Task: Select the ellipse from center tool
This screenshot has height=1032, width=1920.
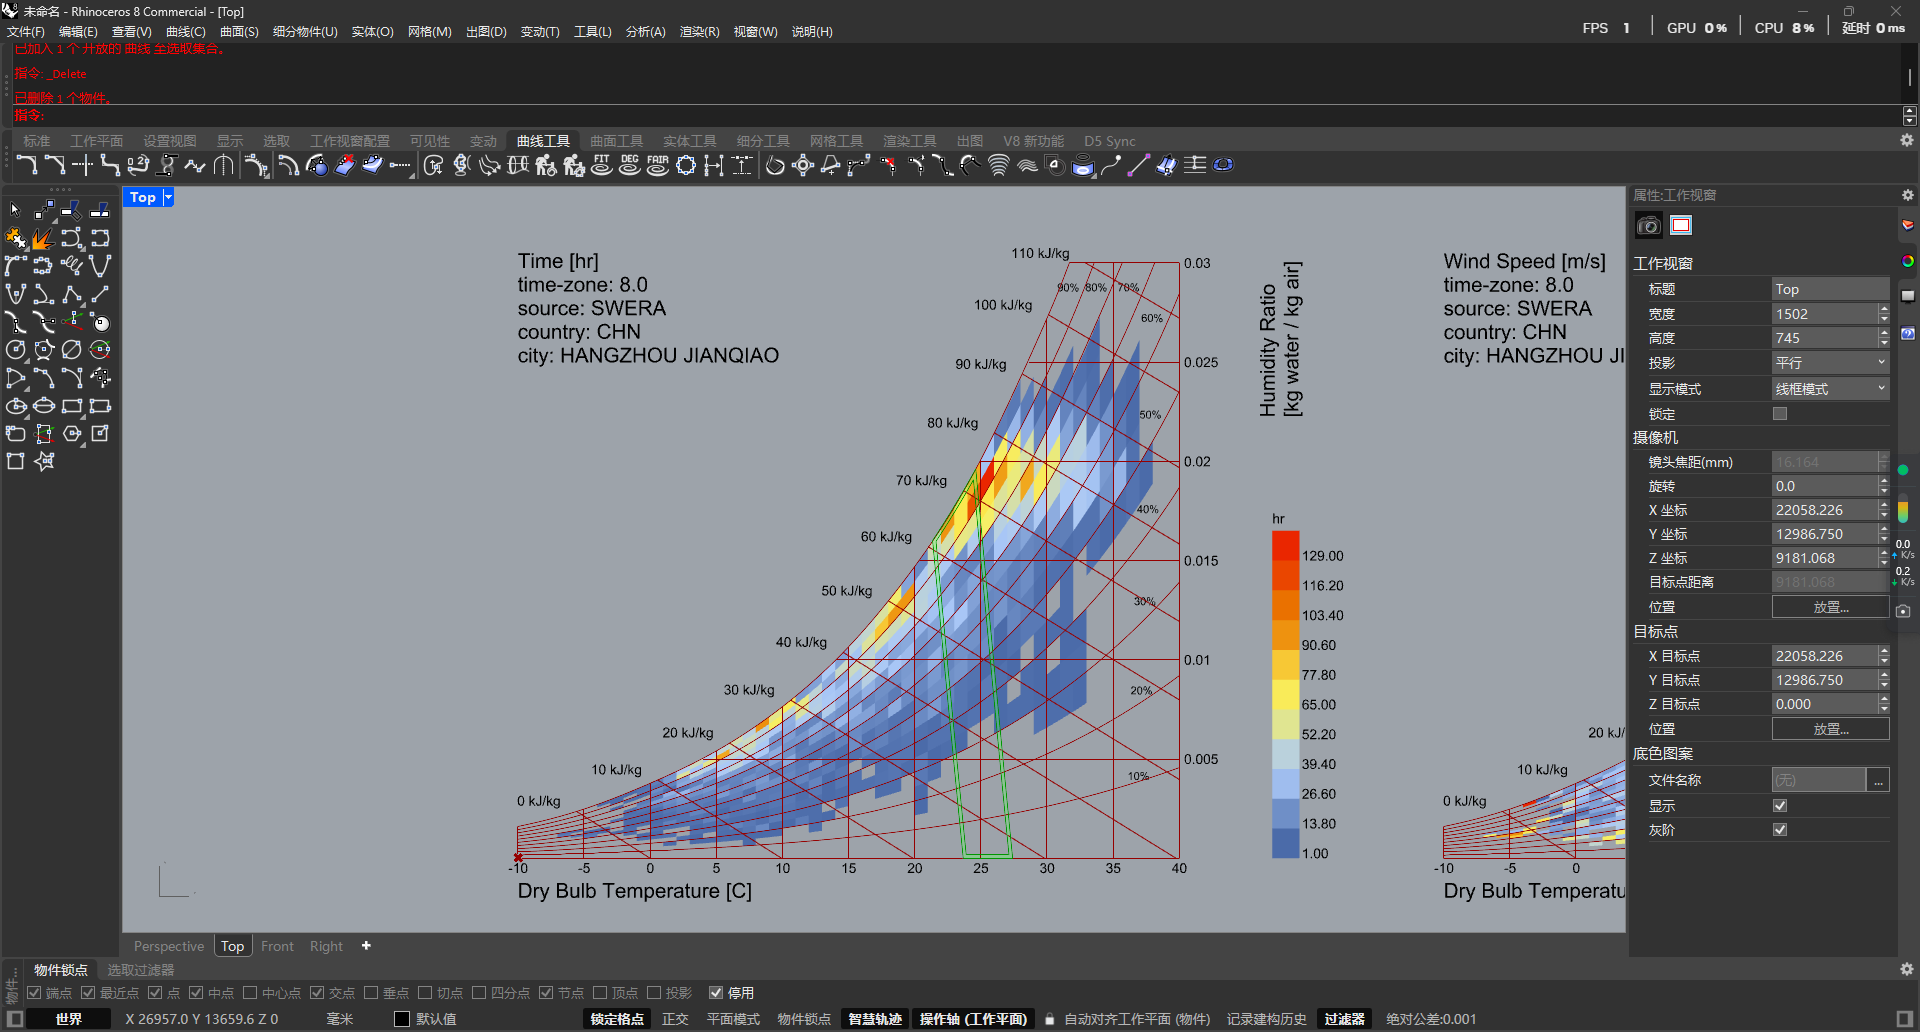Action: [x=15, y=406]
